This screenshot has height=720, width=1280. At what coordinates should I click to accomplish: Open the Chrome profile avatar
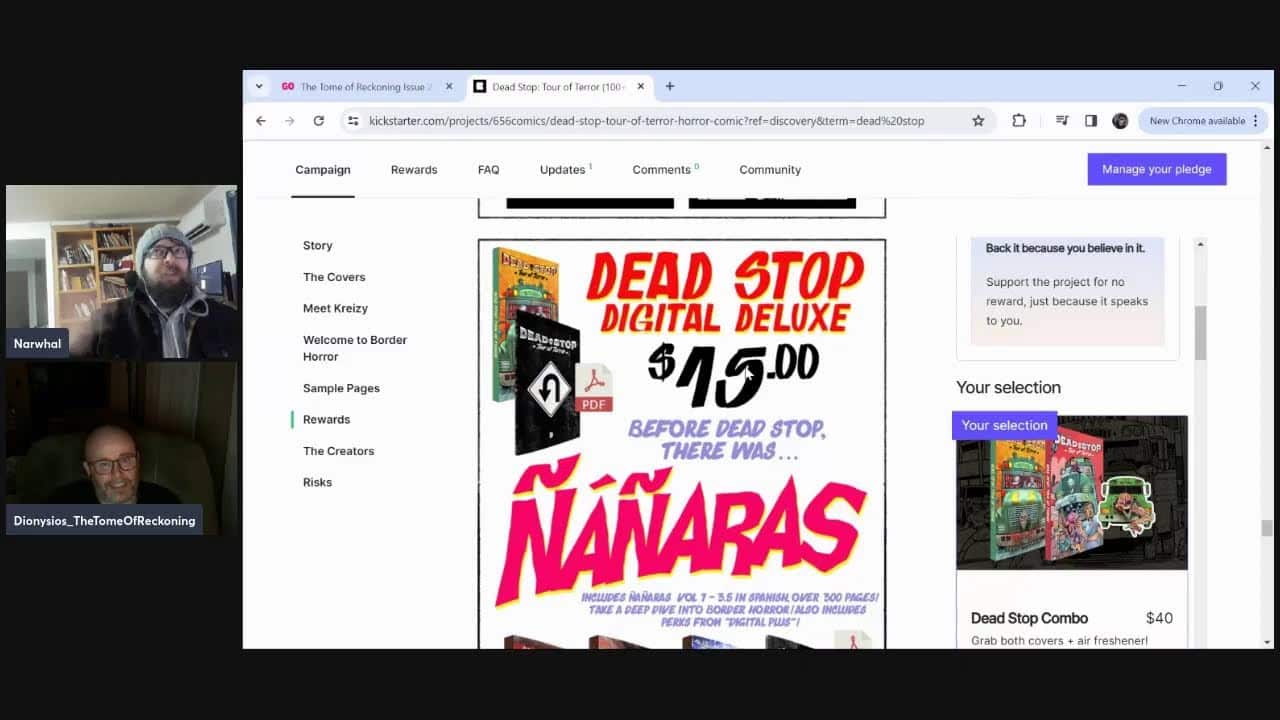pyautogui.click(x=1120, y=121)
